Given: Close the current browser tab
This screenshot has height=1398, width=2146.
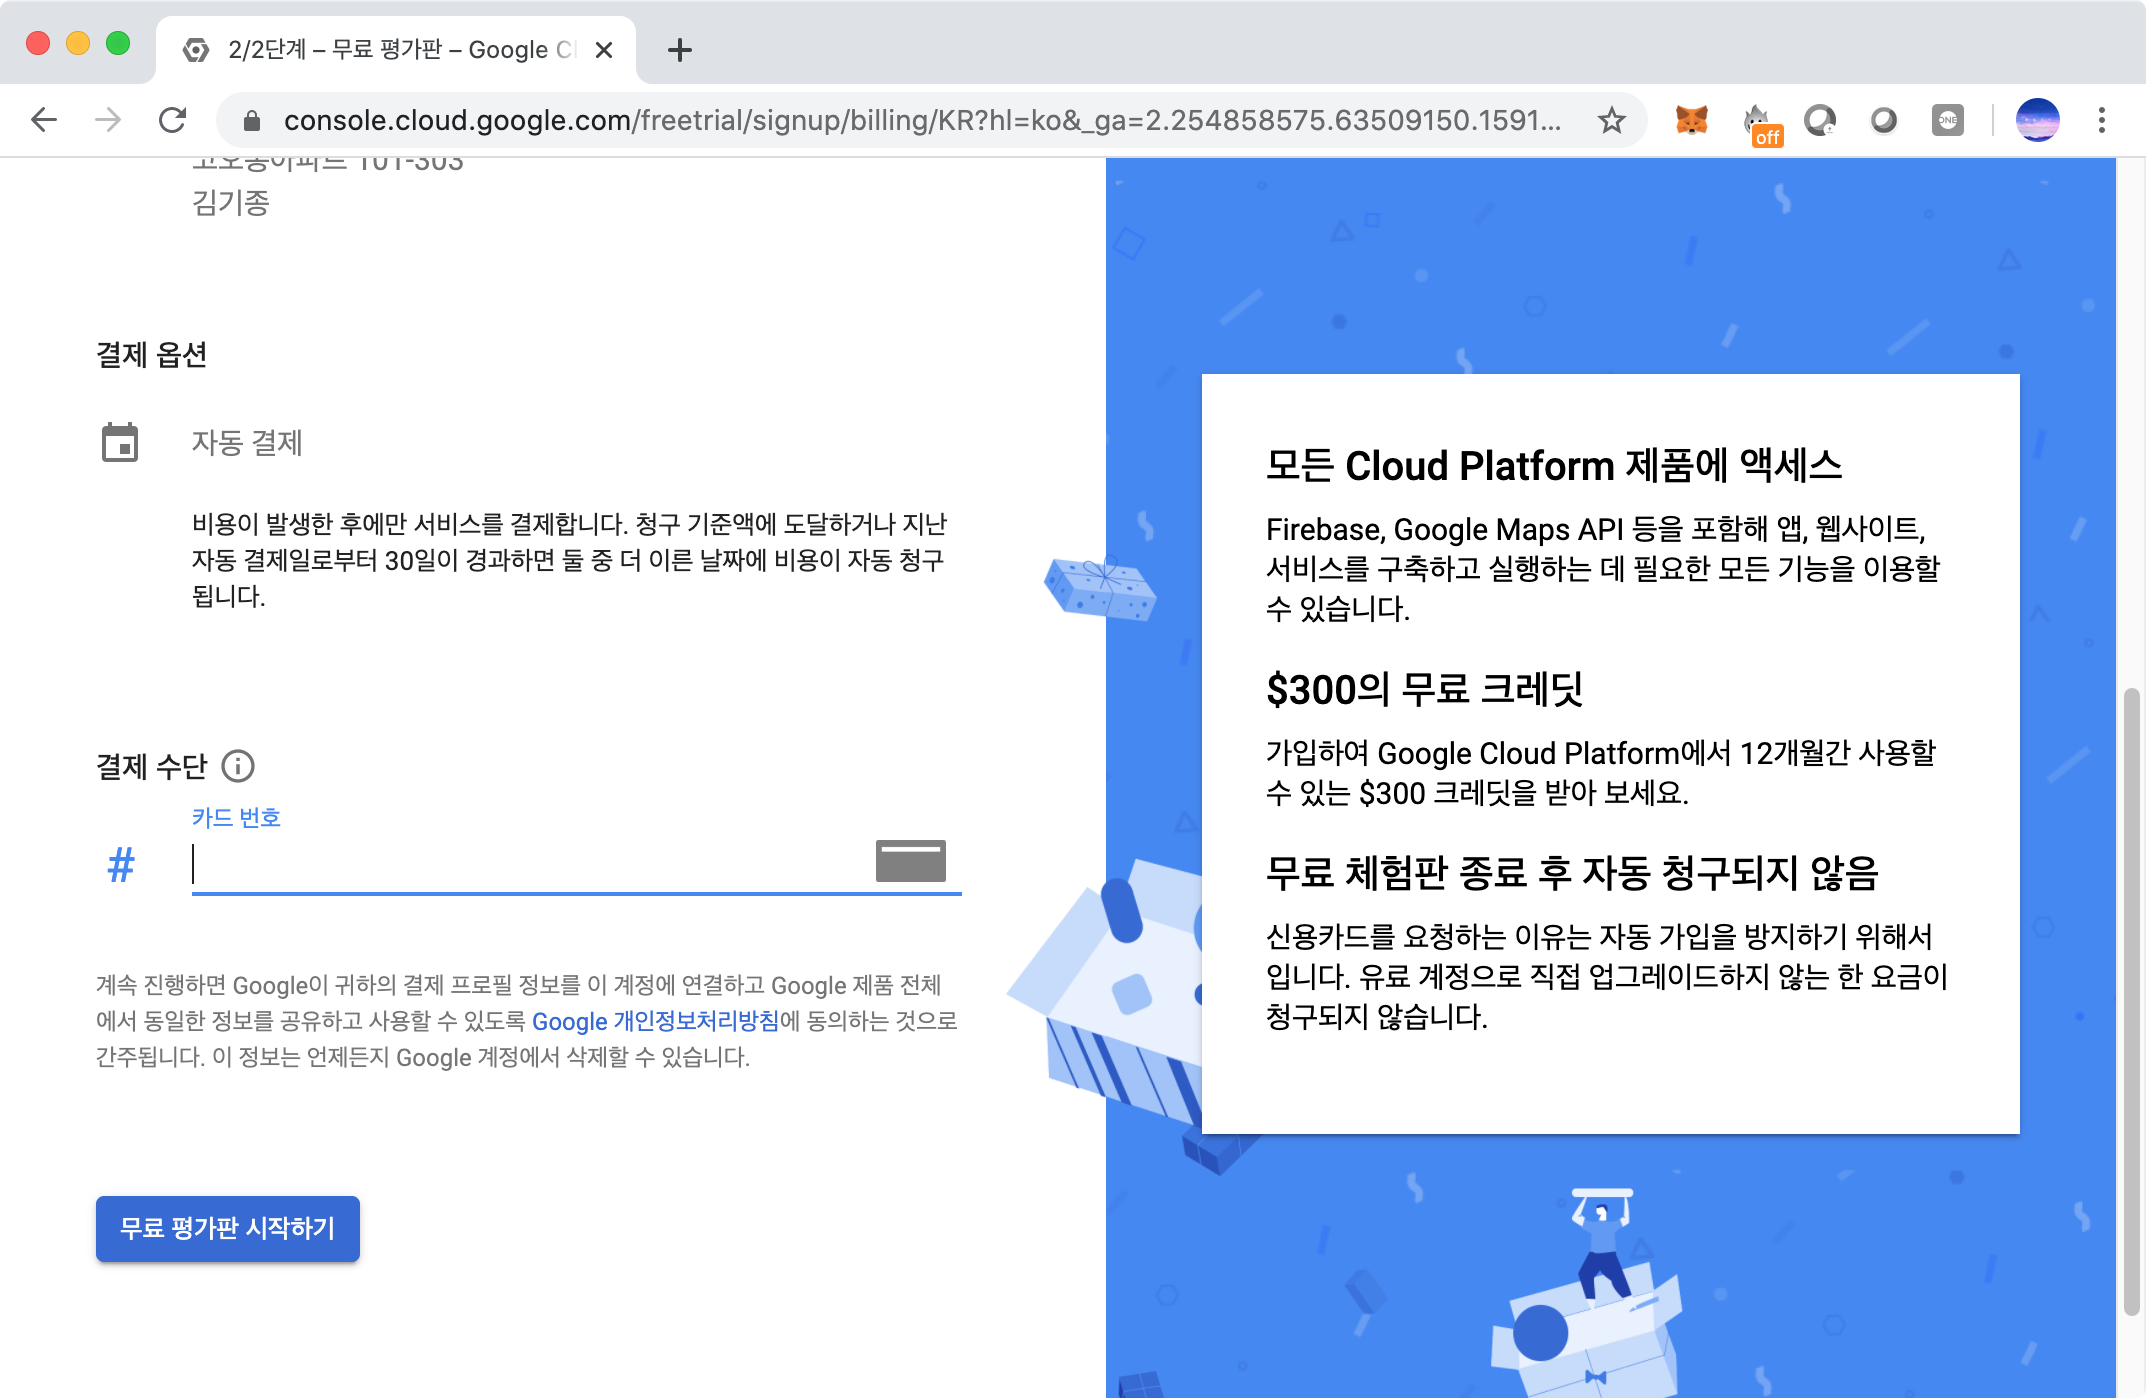Looking at the screenshot, I should pos(604,50).
